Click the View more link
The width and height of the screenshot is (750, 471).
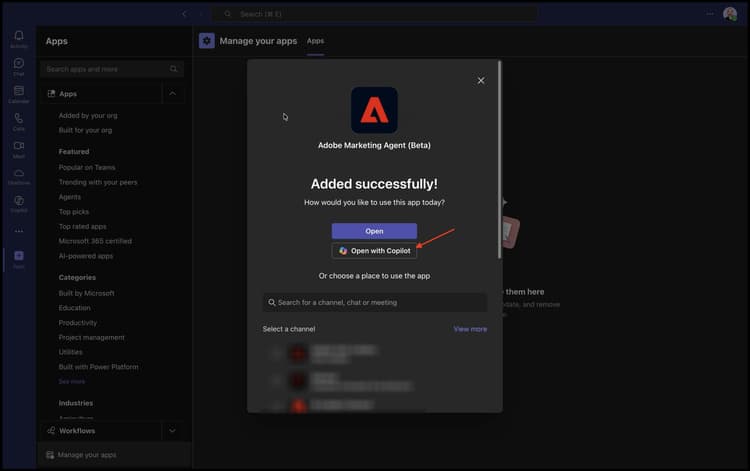click(x=470, y=329)
